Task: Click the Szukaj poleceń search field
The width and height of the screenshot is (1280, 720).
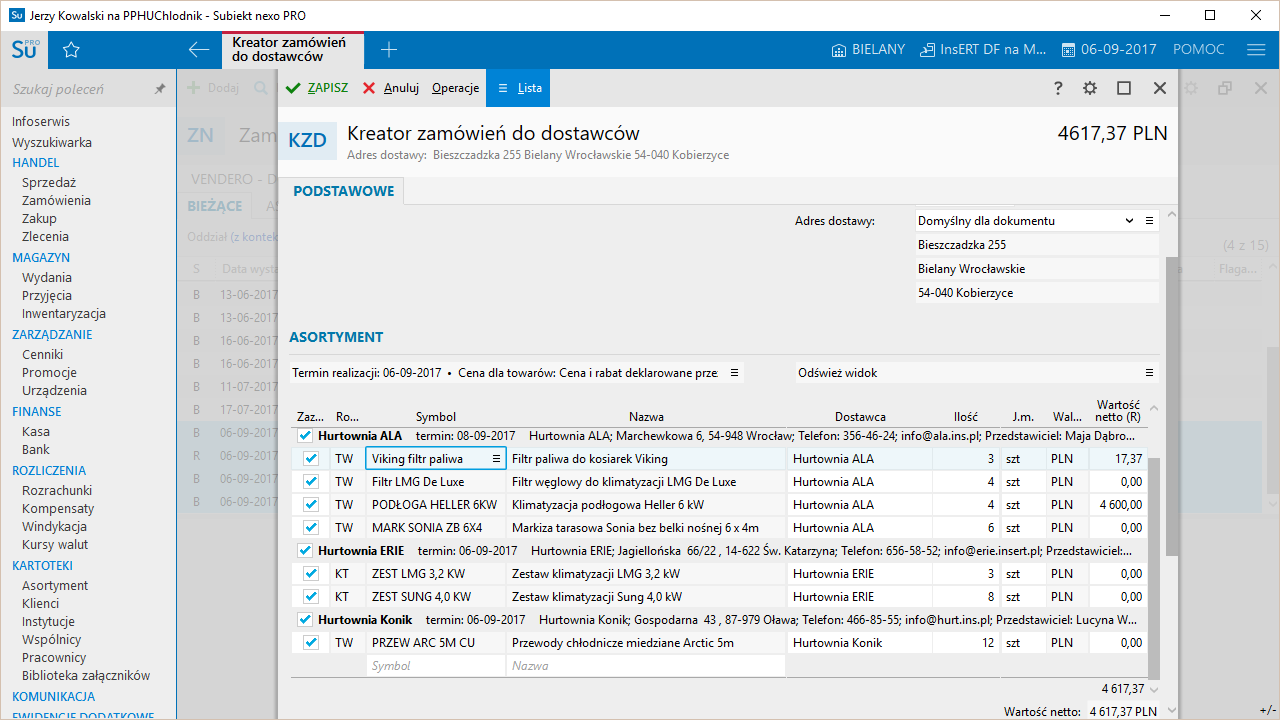Action: [78, 89]
